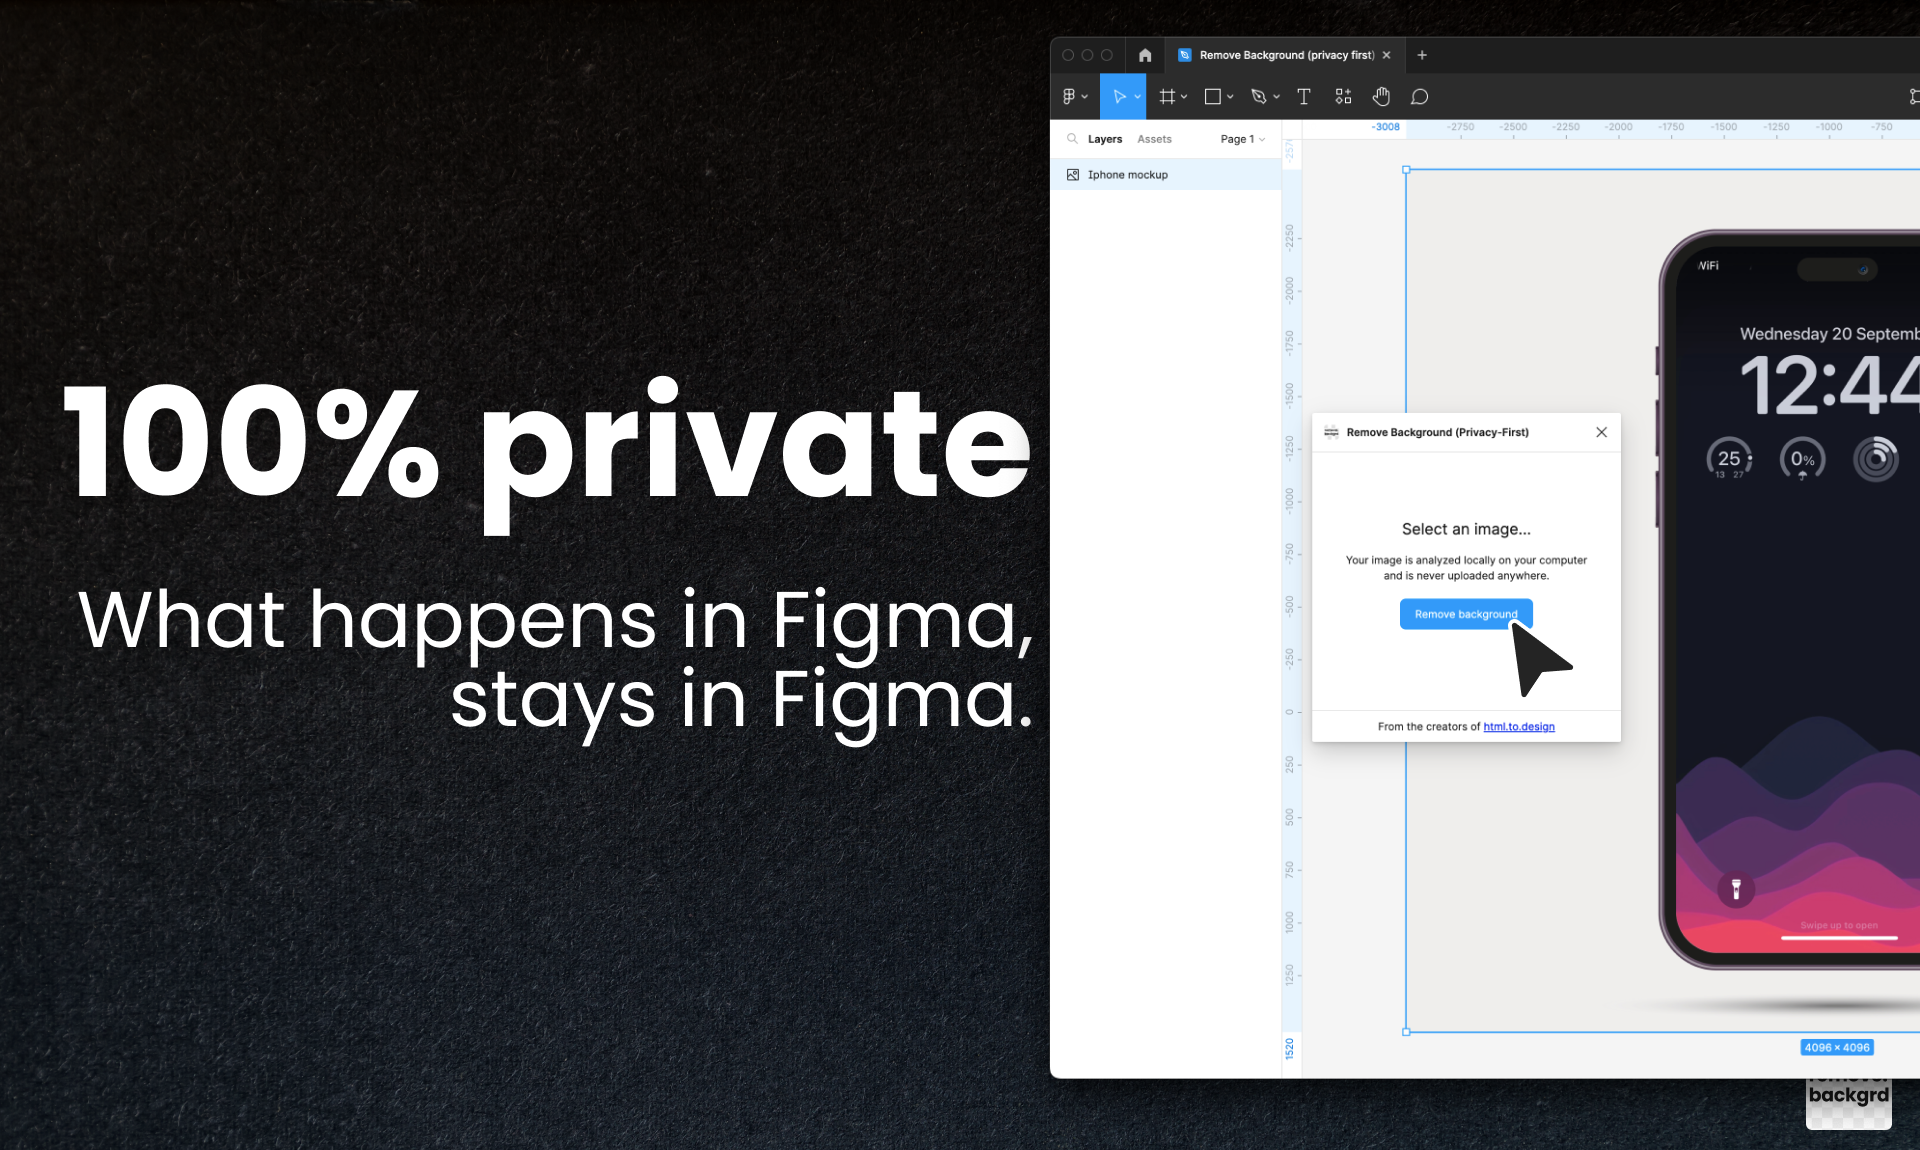Open the Figma main menu

[x=1072, y=97]
